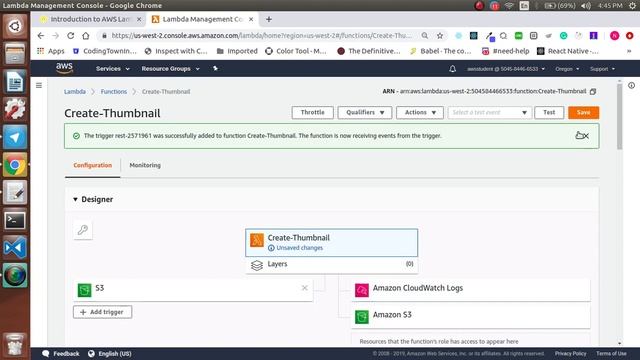Switch to the Monitoring tab
This screenshot has width=640, height=360.
(x=145, y=165)
